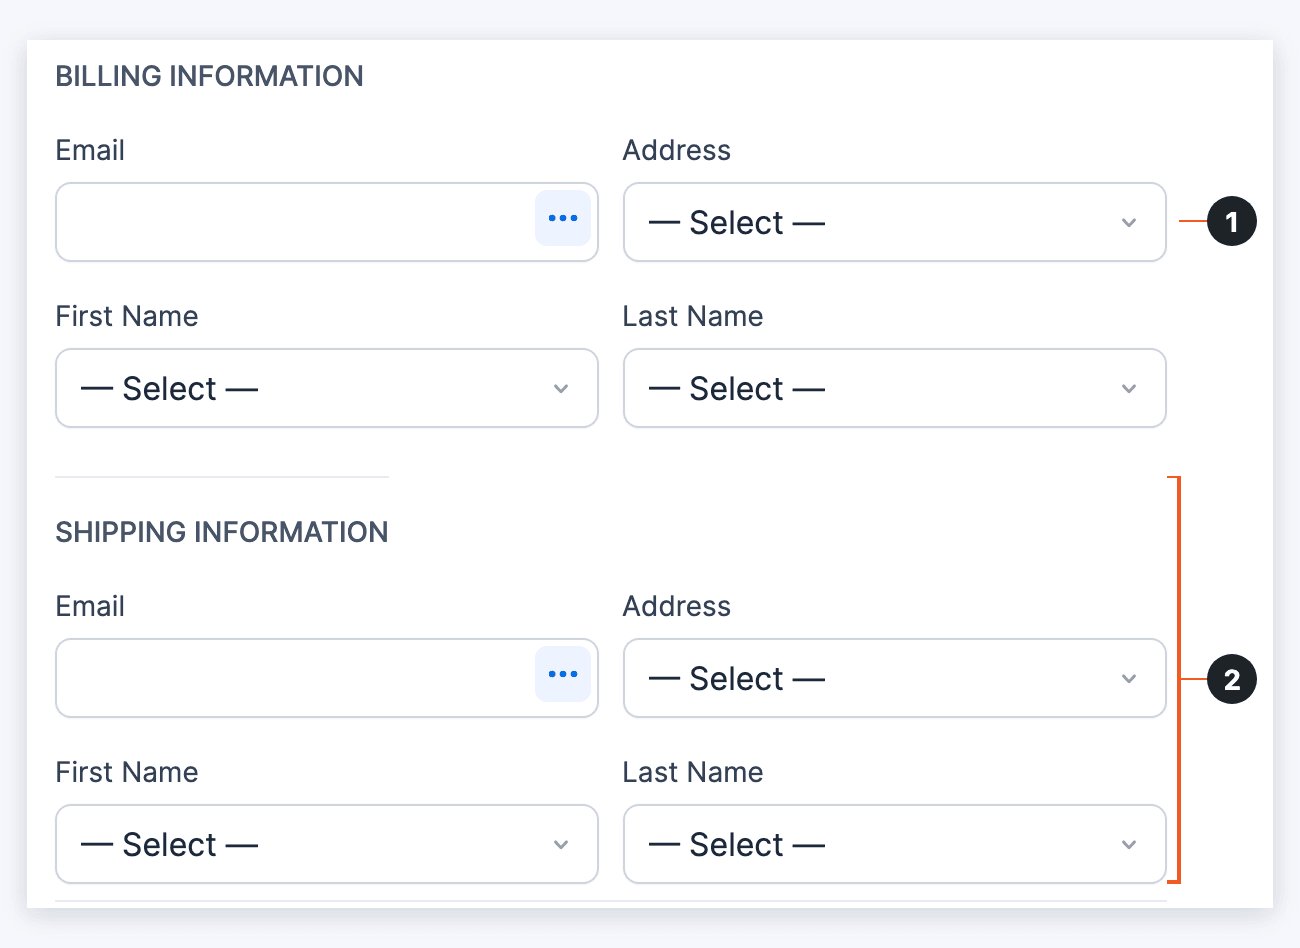Open the Billing First Name Select dropdown
Screen dimensions: 1300x948
(x=327, y=388)
